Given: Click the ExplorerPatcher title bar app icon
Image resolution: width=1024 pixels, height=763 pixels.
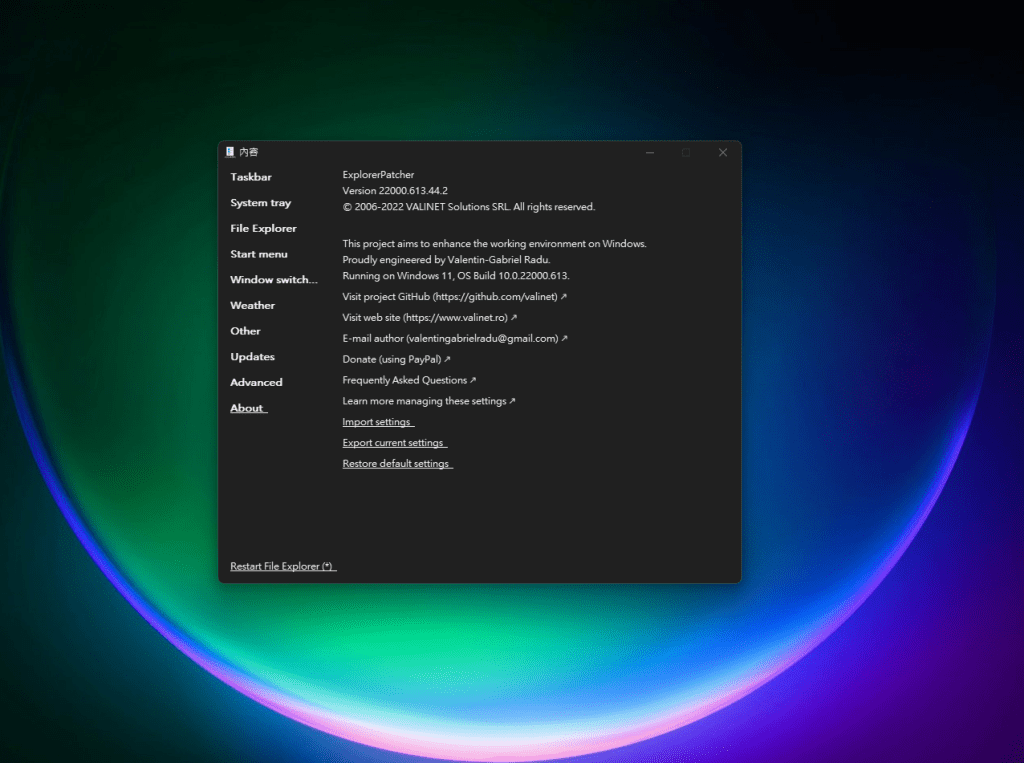Looking at the screenshot, I should click(x=230, y=152).
